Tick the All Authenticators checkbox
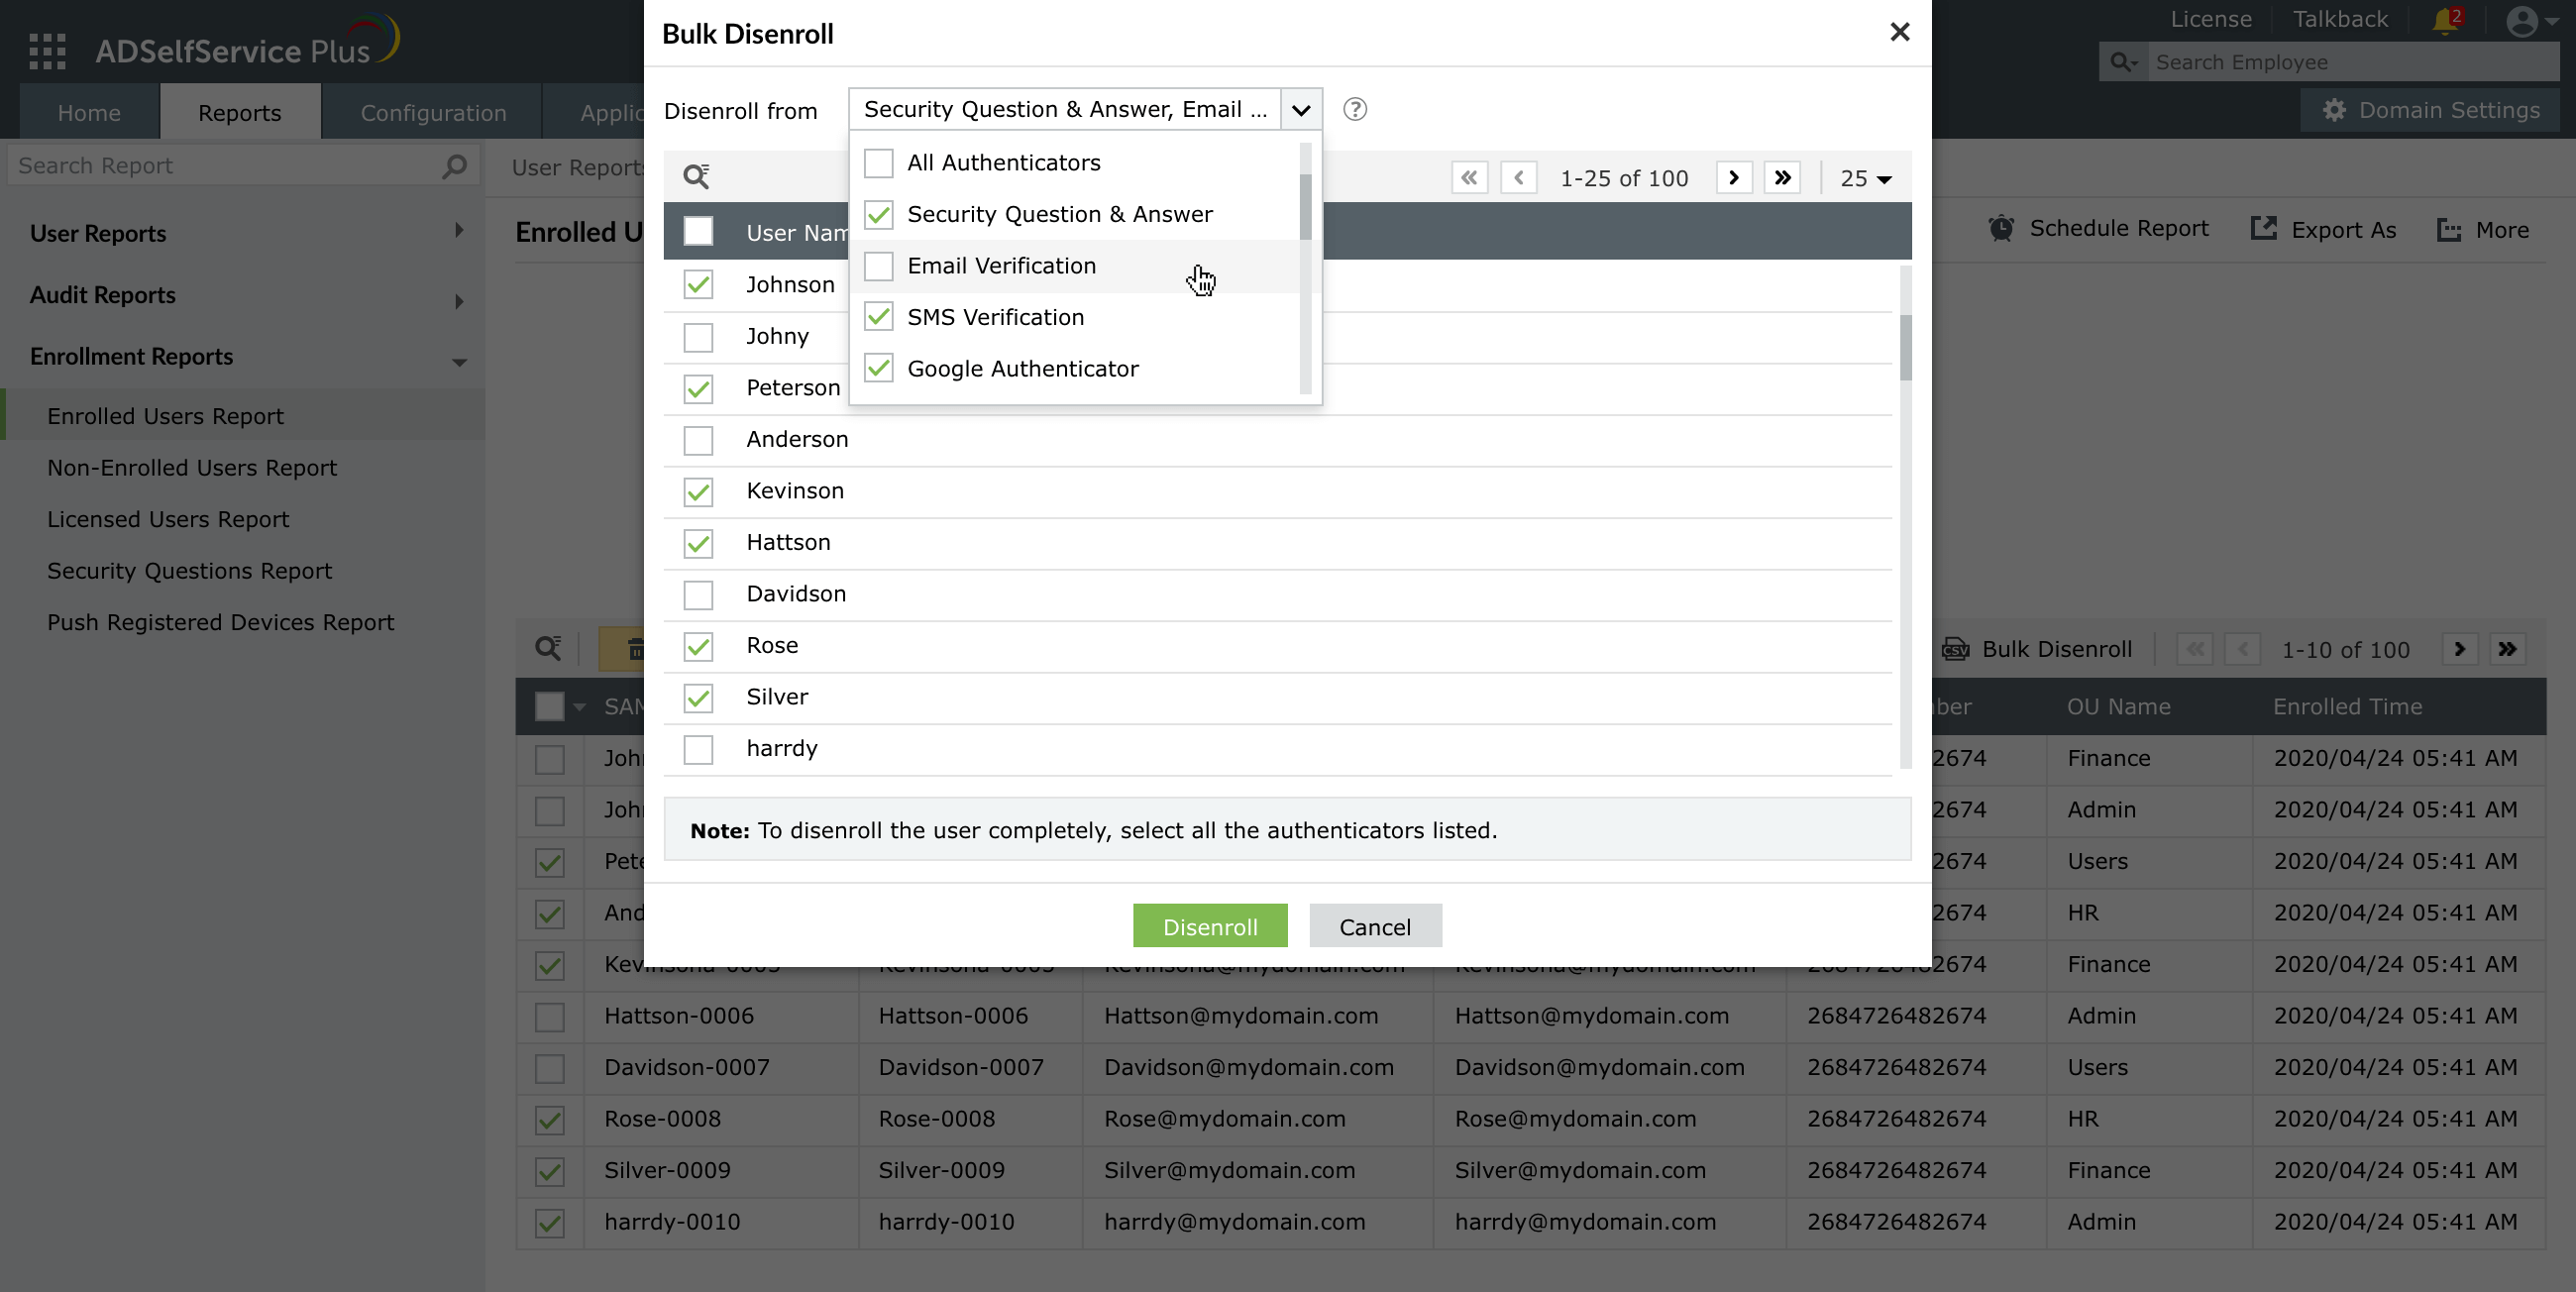Viewport: 2576px width, 1292px height. (878, 163)
